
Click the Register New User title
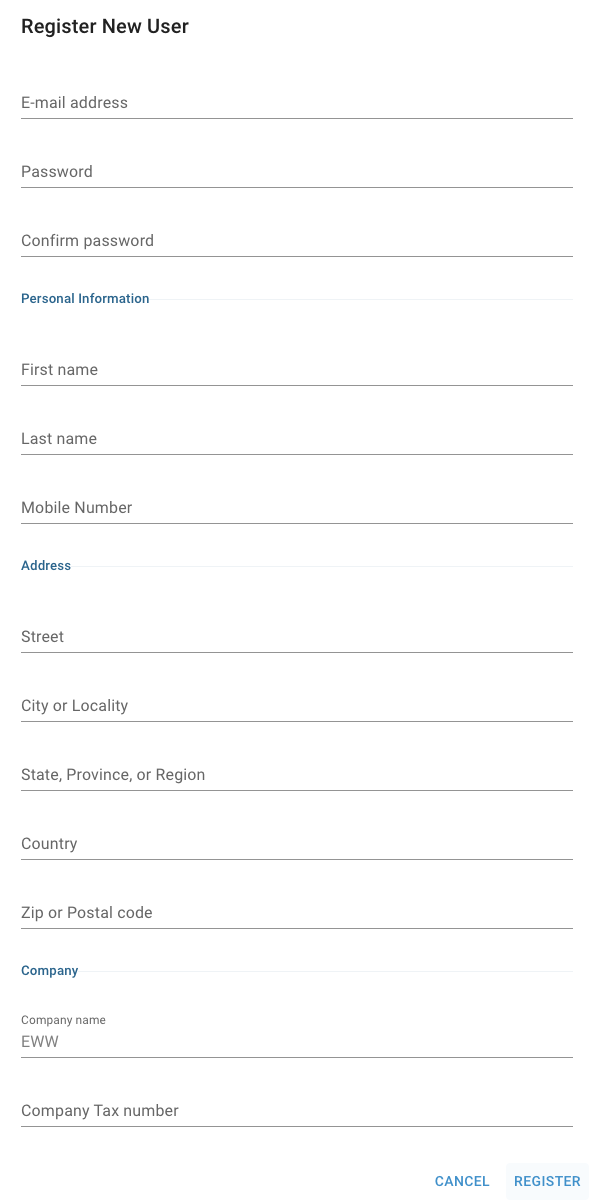click(x=105, y=27)
